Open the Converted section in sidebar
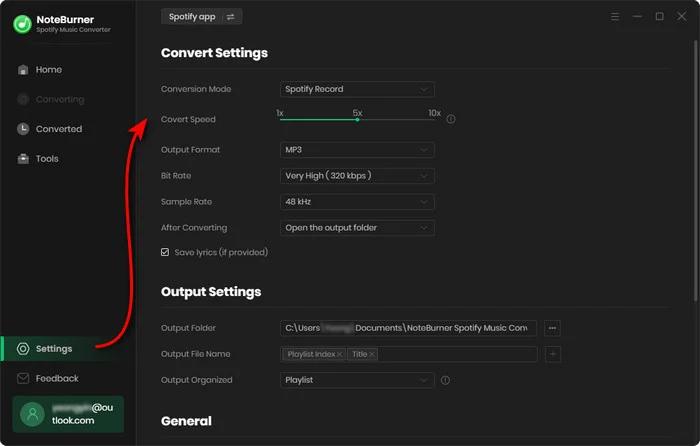700x446 pixels. coord(58,129)
